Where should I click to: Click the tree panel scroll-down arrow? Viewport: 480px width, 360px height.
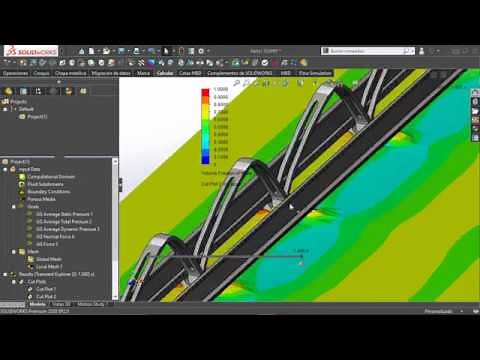115,296
